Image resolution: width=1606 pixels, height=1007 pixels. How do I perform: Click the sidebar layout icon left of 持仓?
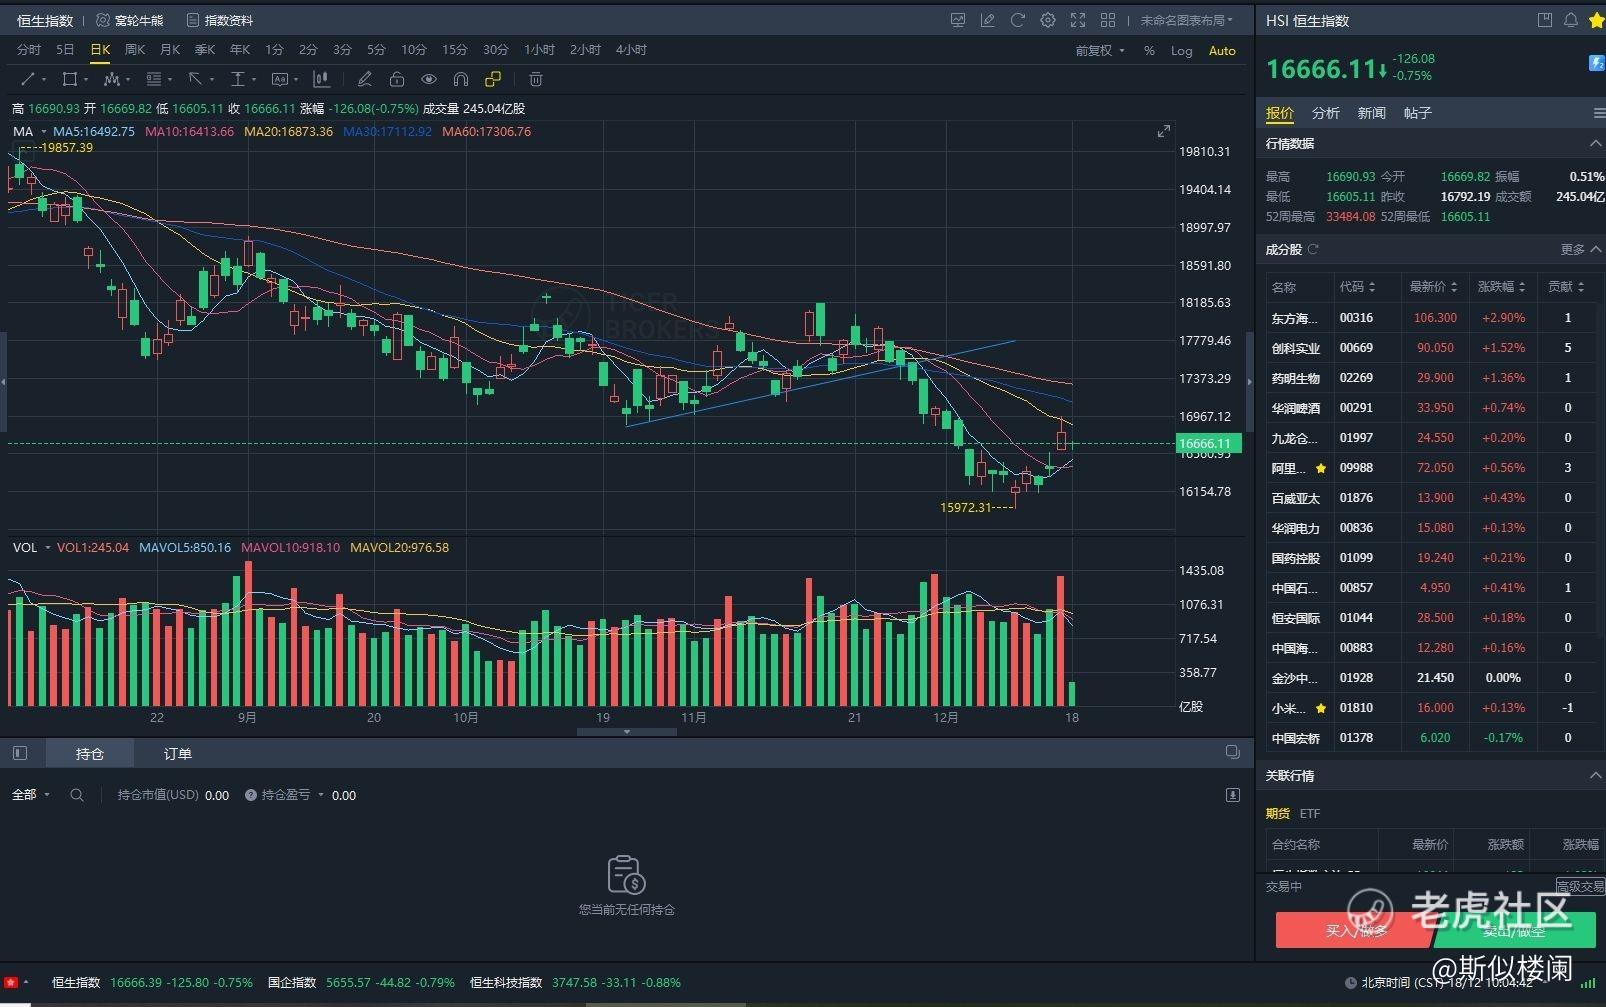pyautogui.click(x=20, y=753)
